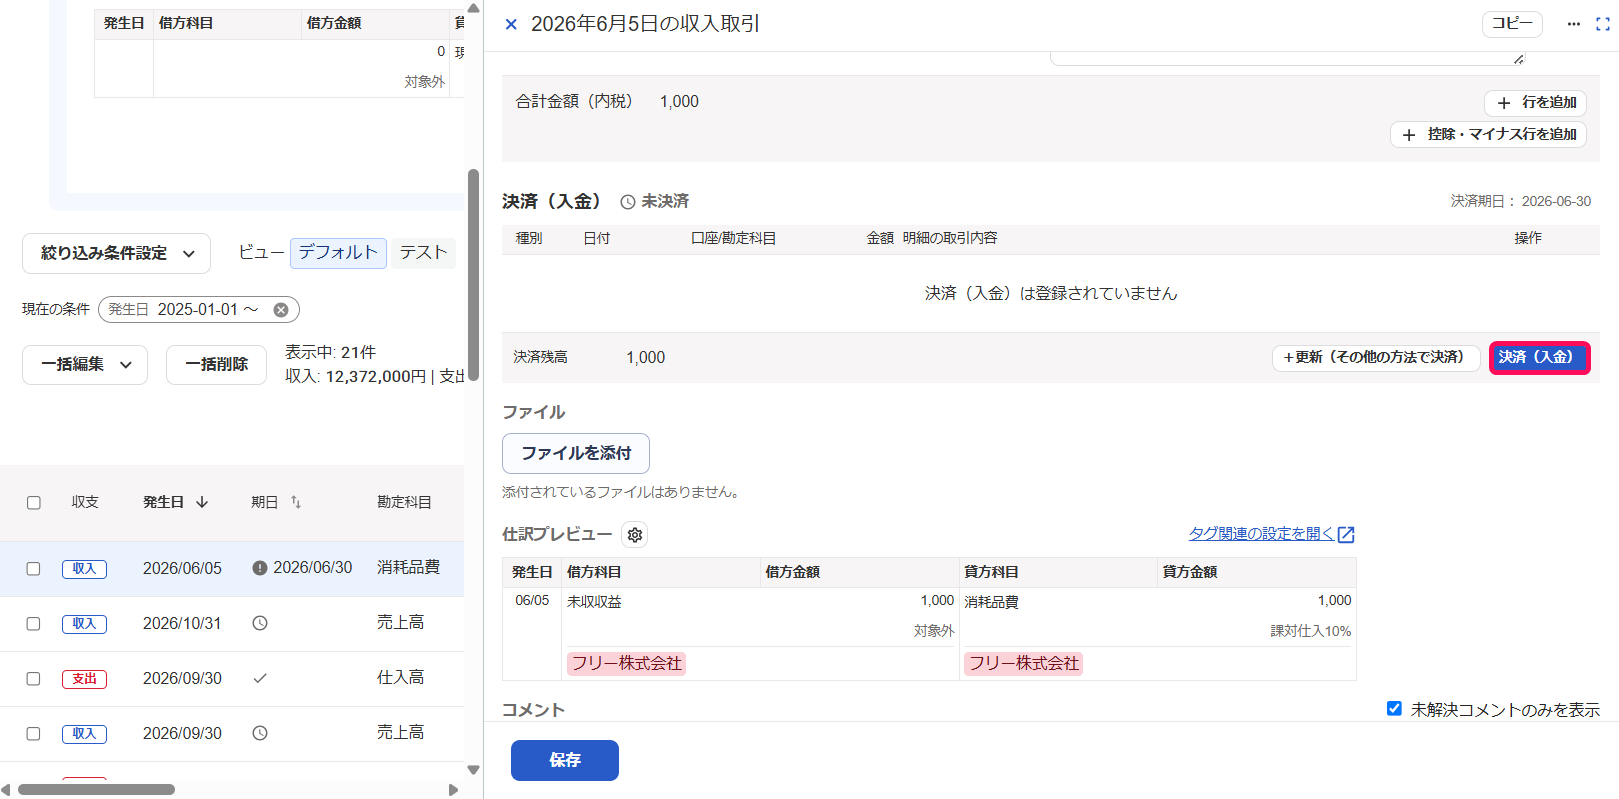Switch to the デフォルト view

pos(338,253)
